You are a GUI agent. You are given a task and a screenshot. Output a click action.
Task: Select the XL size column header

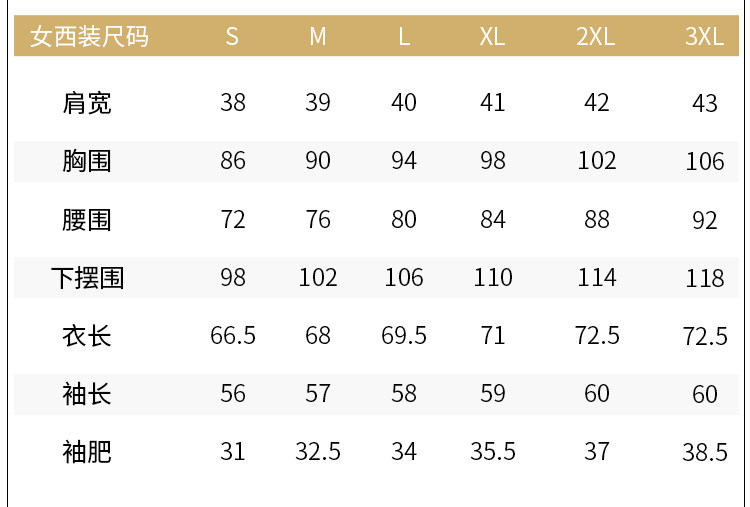pos(492,36)
